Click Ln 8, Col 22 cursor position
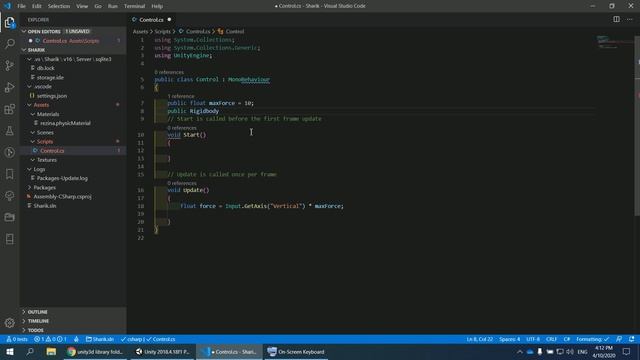This screenshot has height=360, width=640. pos(479,339)
